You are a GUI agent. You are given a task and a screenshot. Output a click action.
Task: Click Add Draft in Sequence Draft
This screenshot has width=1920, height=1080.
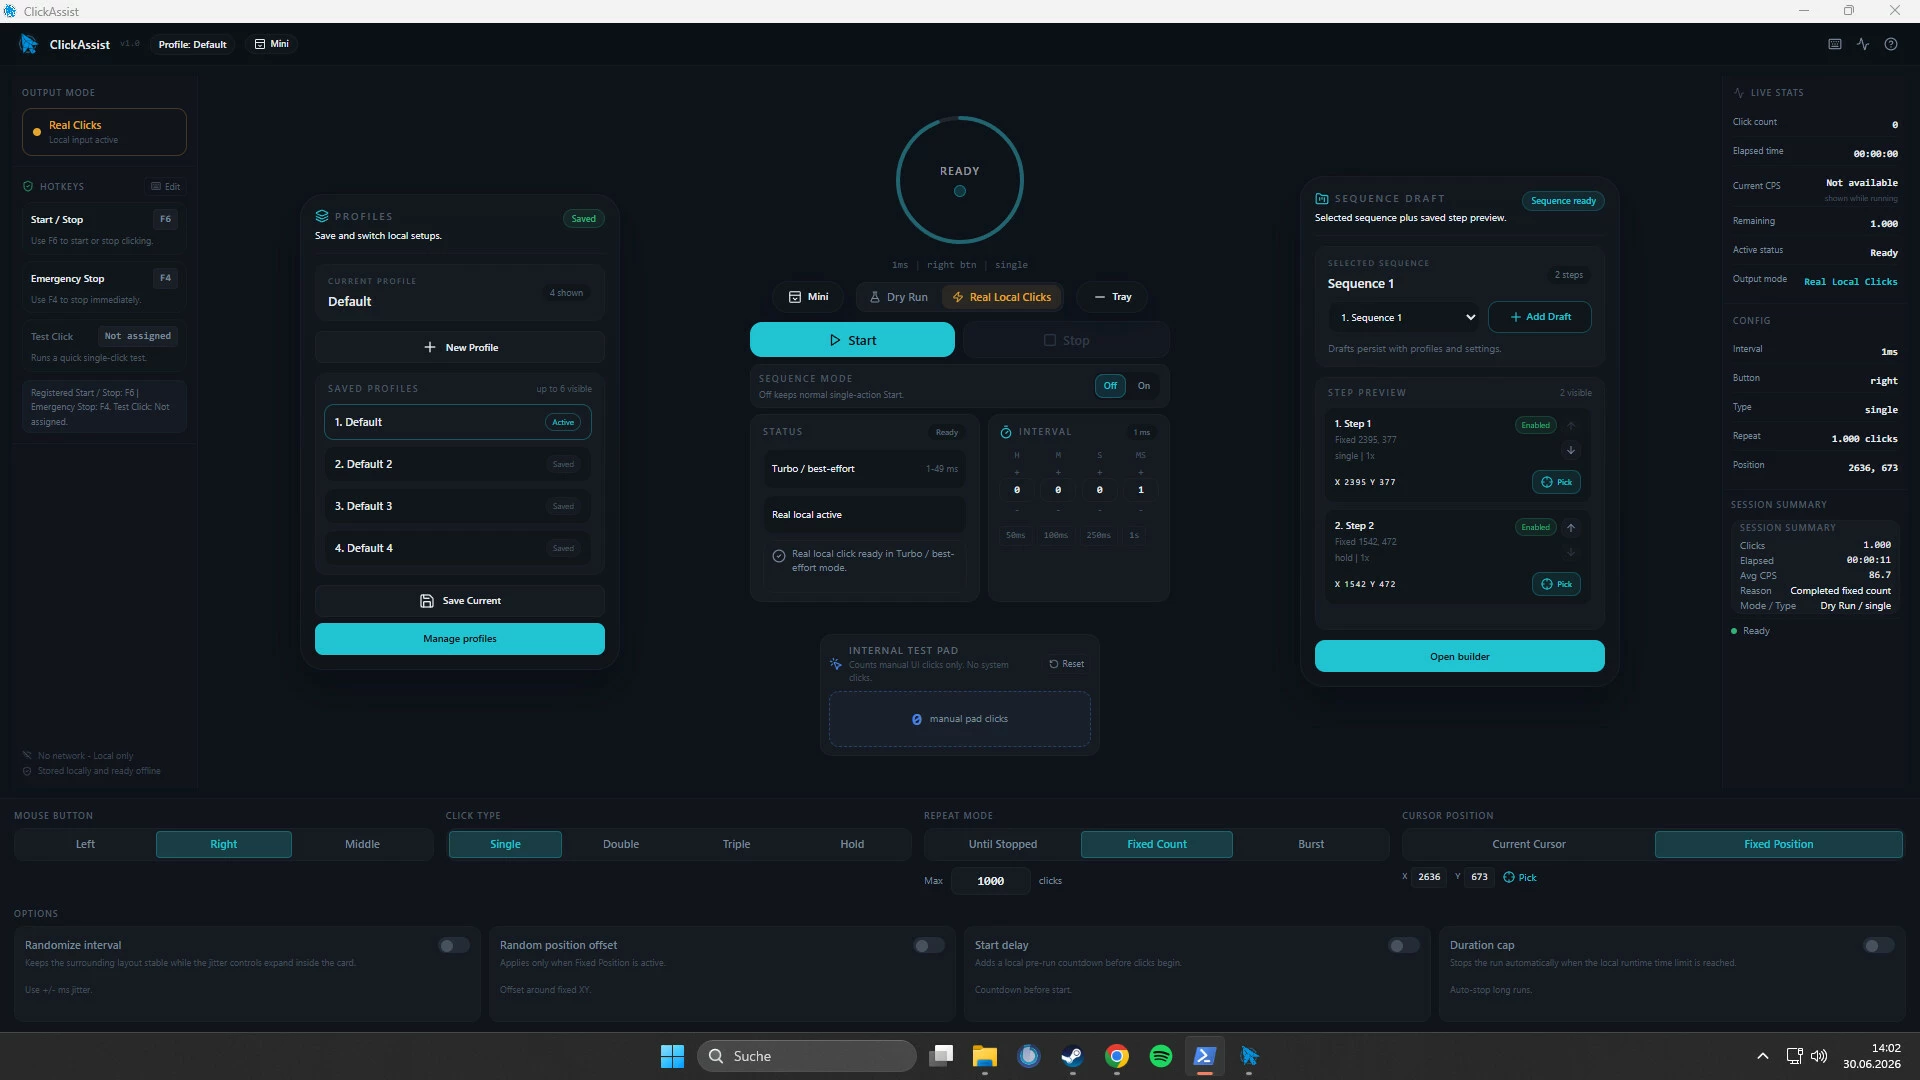[1540, 317]
